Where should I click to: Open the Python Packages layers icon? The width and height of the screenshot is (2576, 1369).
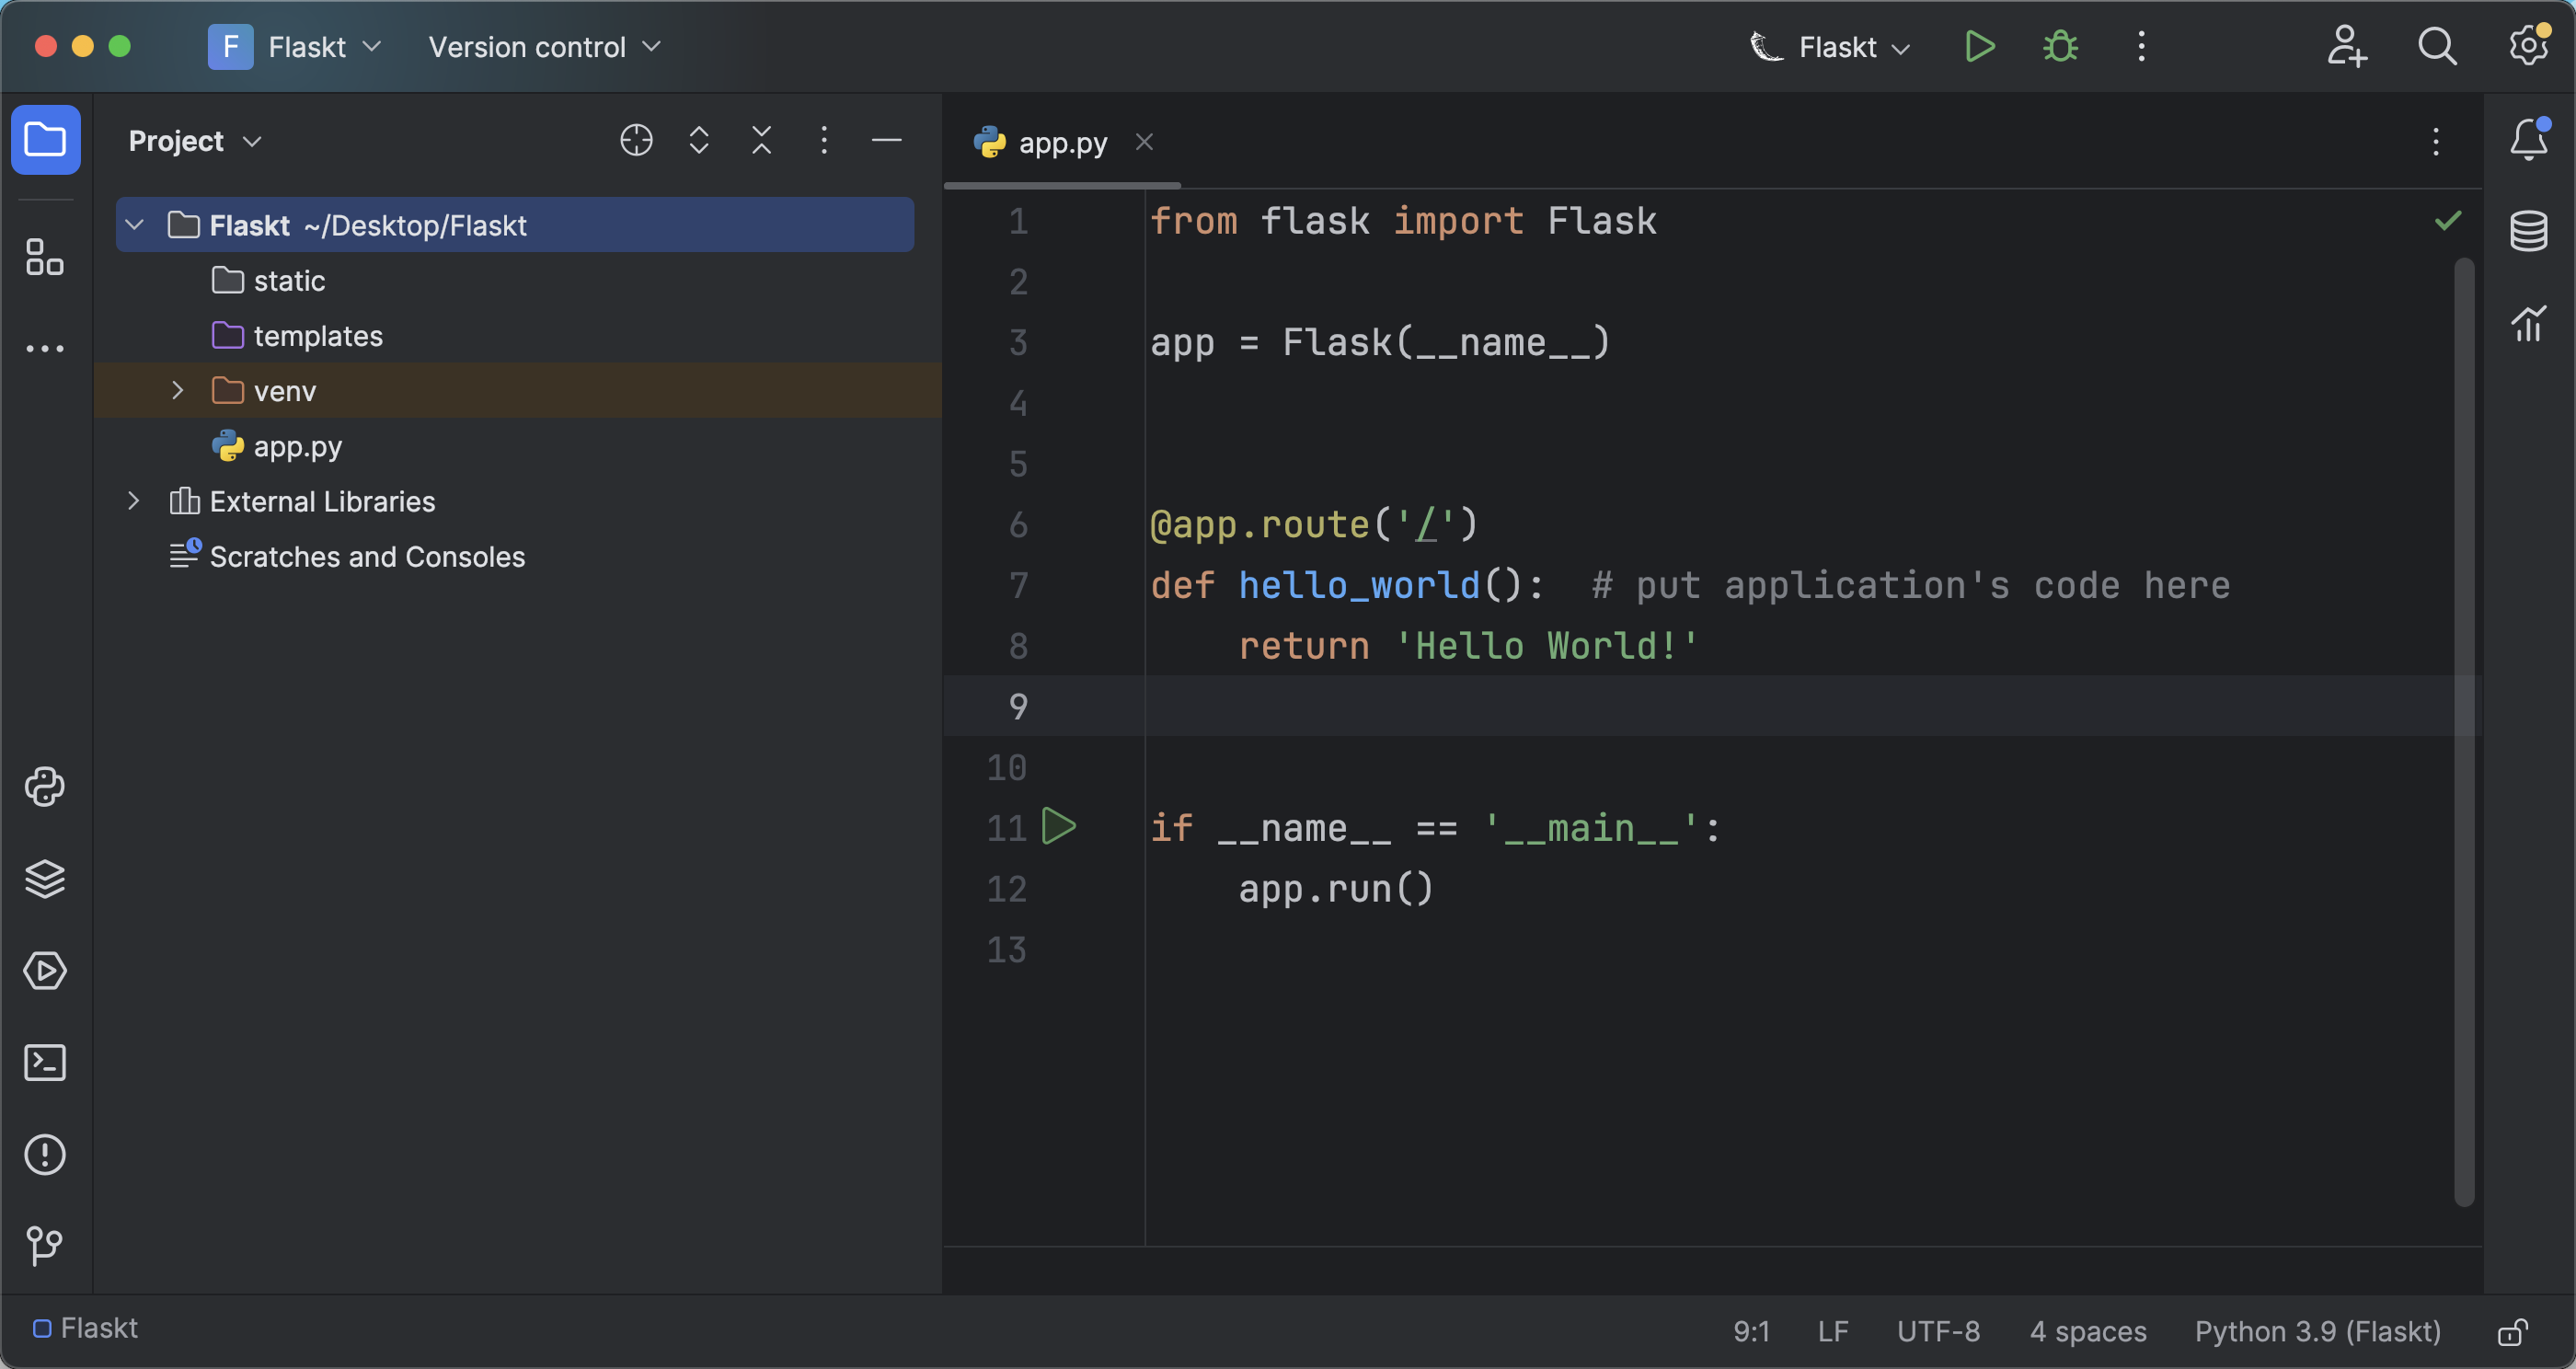tap(45, 879)
